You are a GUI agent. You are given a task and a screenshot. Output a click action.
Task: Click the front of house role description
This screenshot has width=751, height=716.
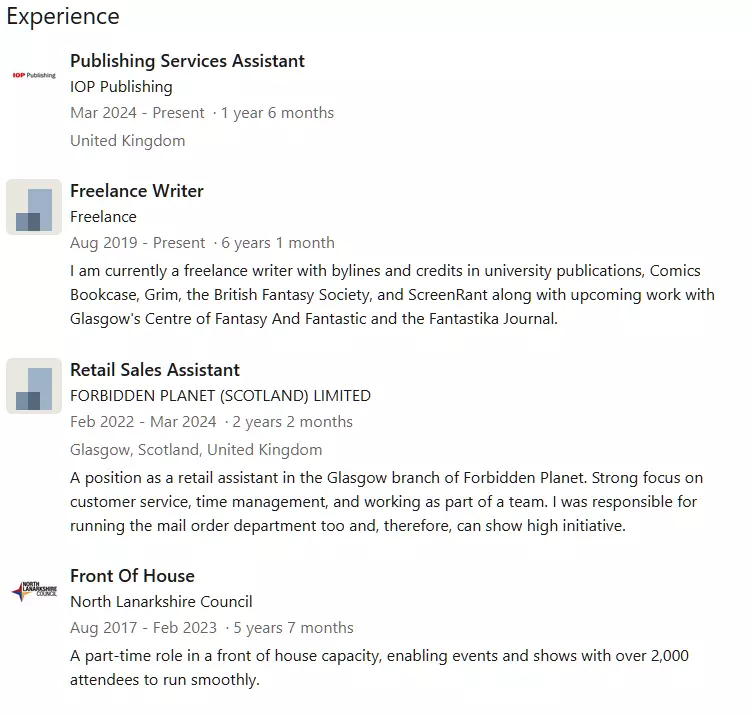(379, 667)
